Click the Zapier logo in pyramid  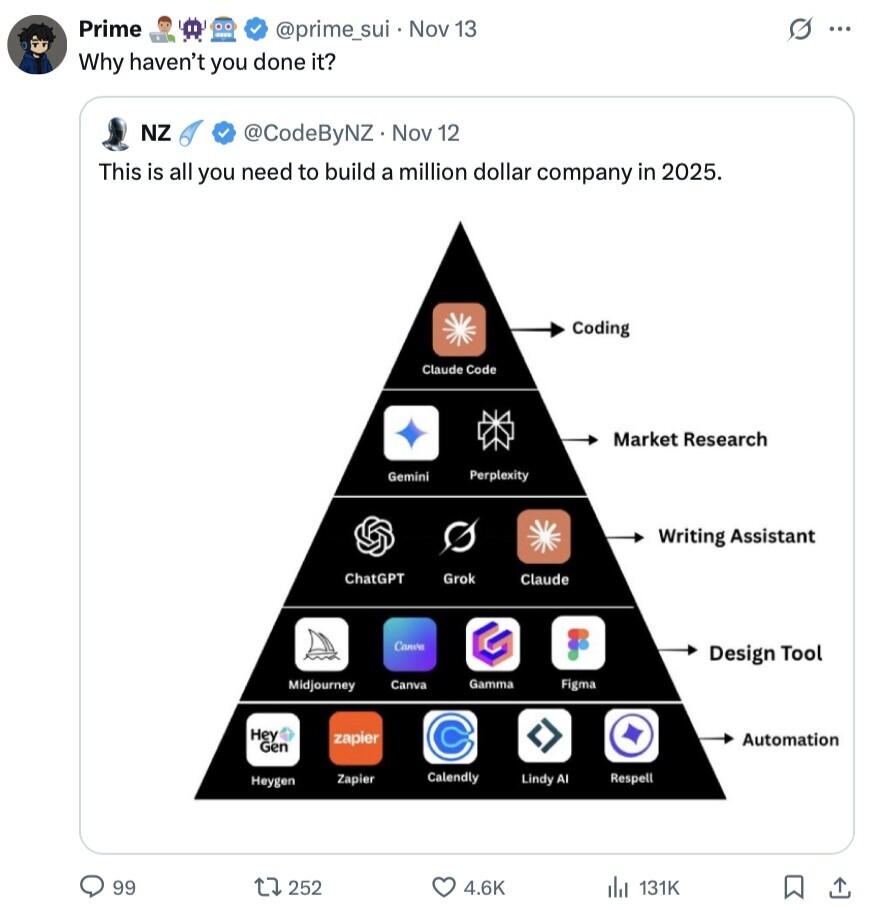tap(355, 738)
